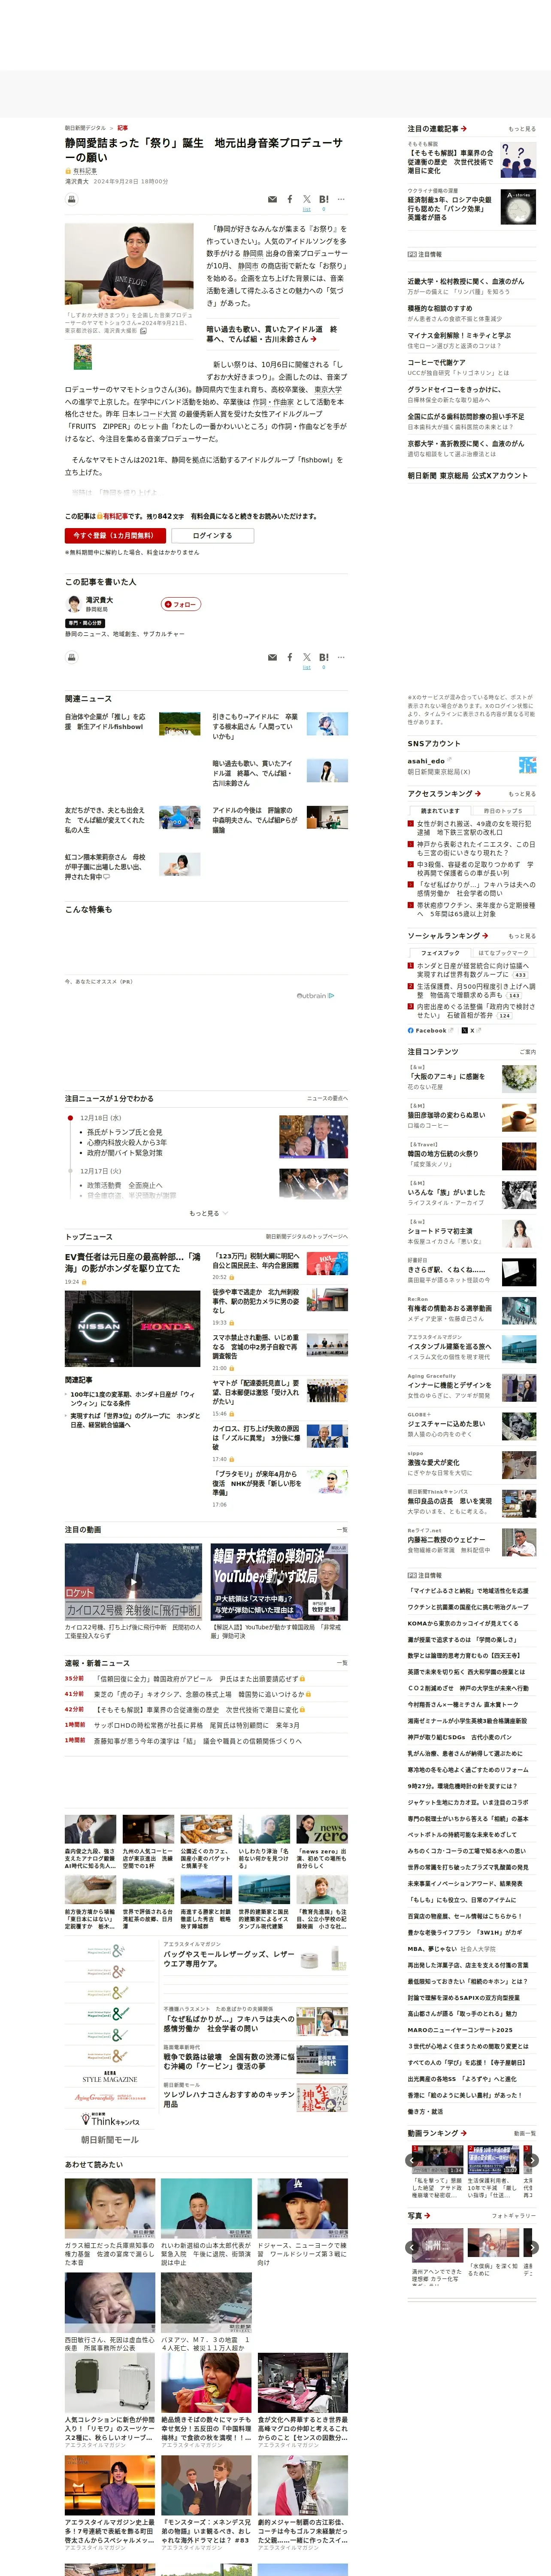Open the Outbrain logo link
Screen dimensions: 551x2576
315,995
